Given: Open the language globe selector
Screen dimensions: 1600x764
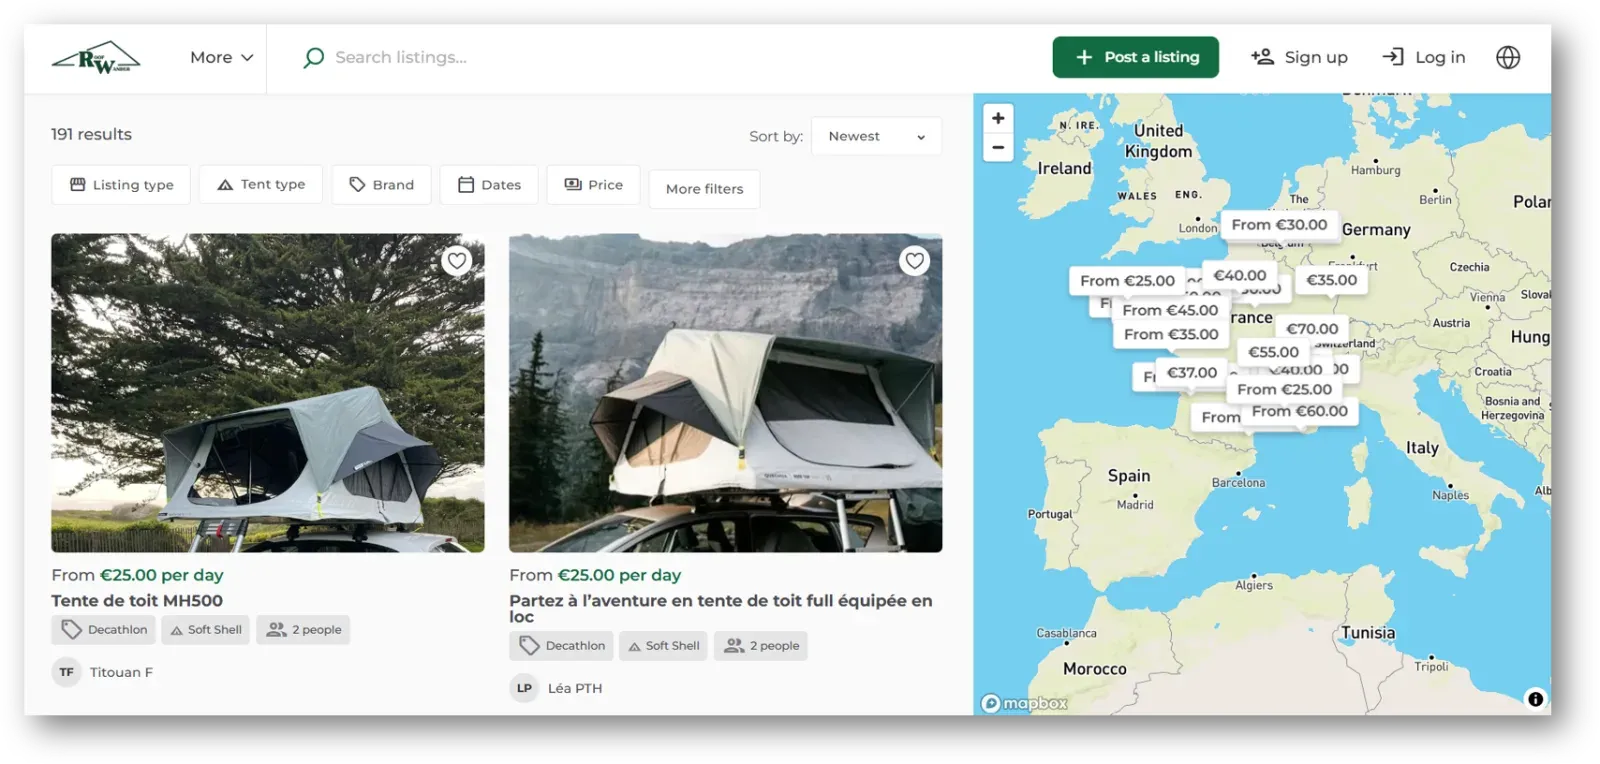Looking at the screenshot, I should click(x=1508, y=57).
